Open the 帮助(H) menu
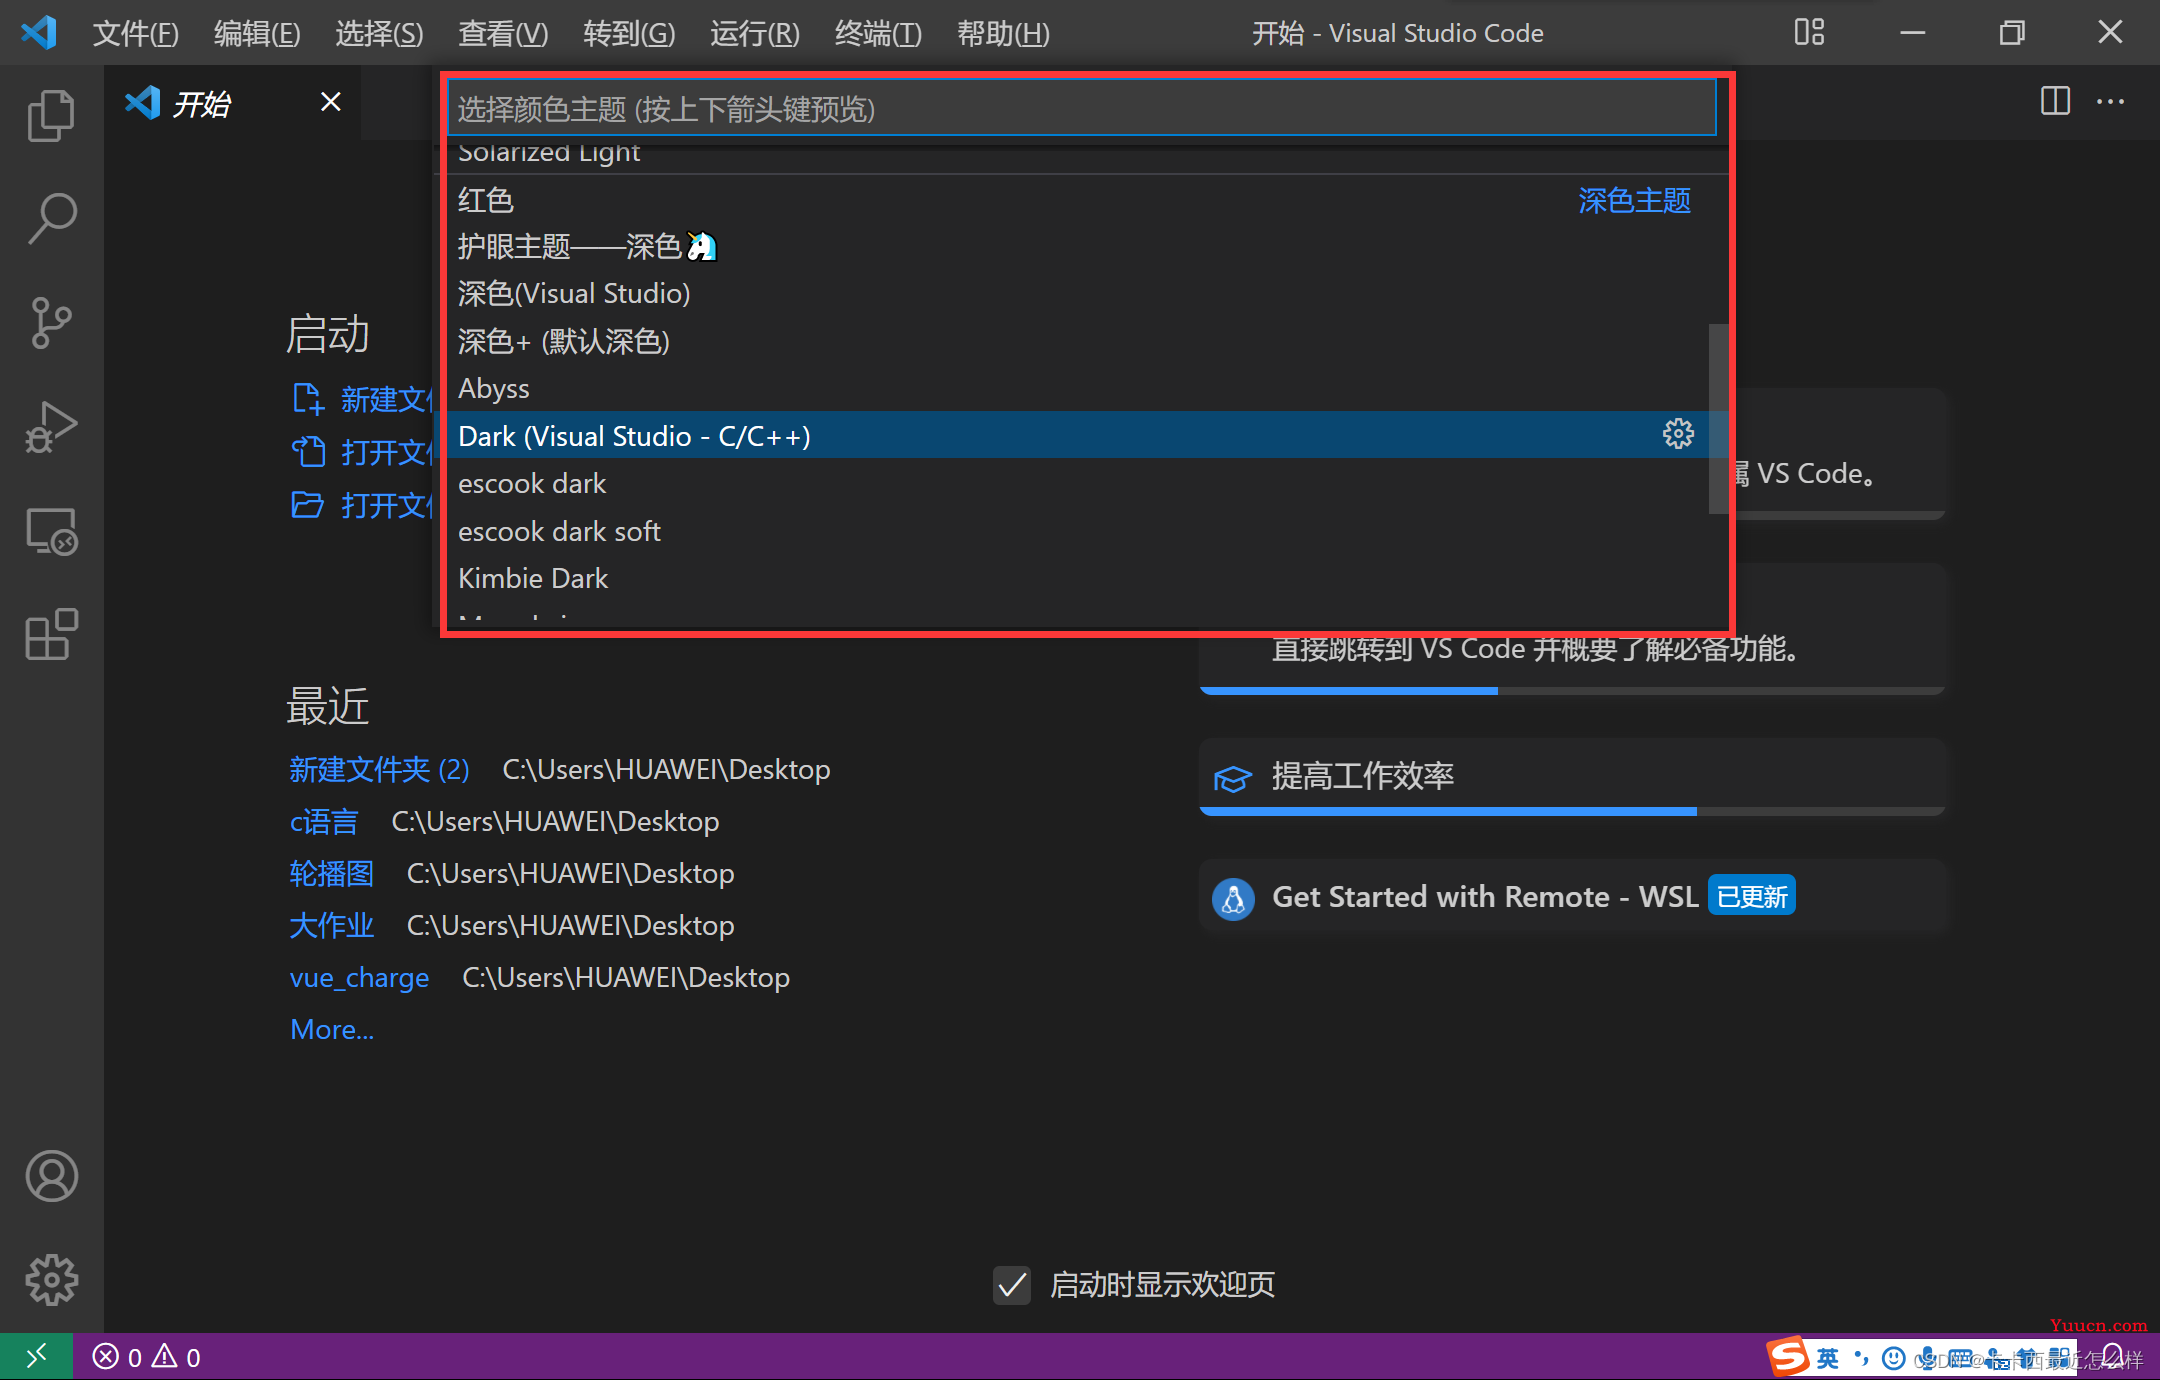 (x=1003, y=33)
